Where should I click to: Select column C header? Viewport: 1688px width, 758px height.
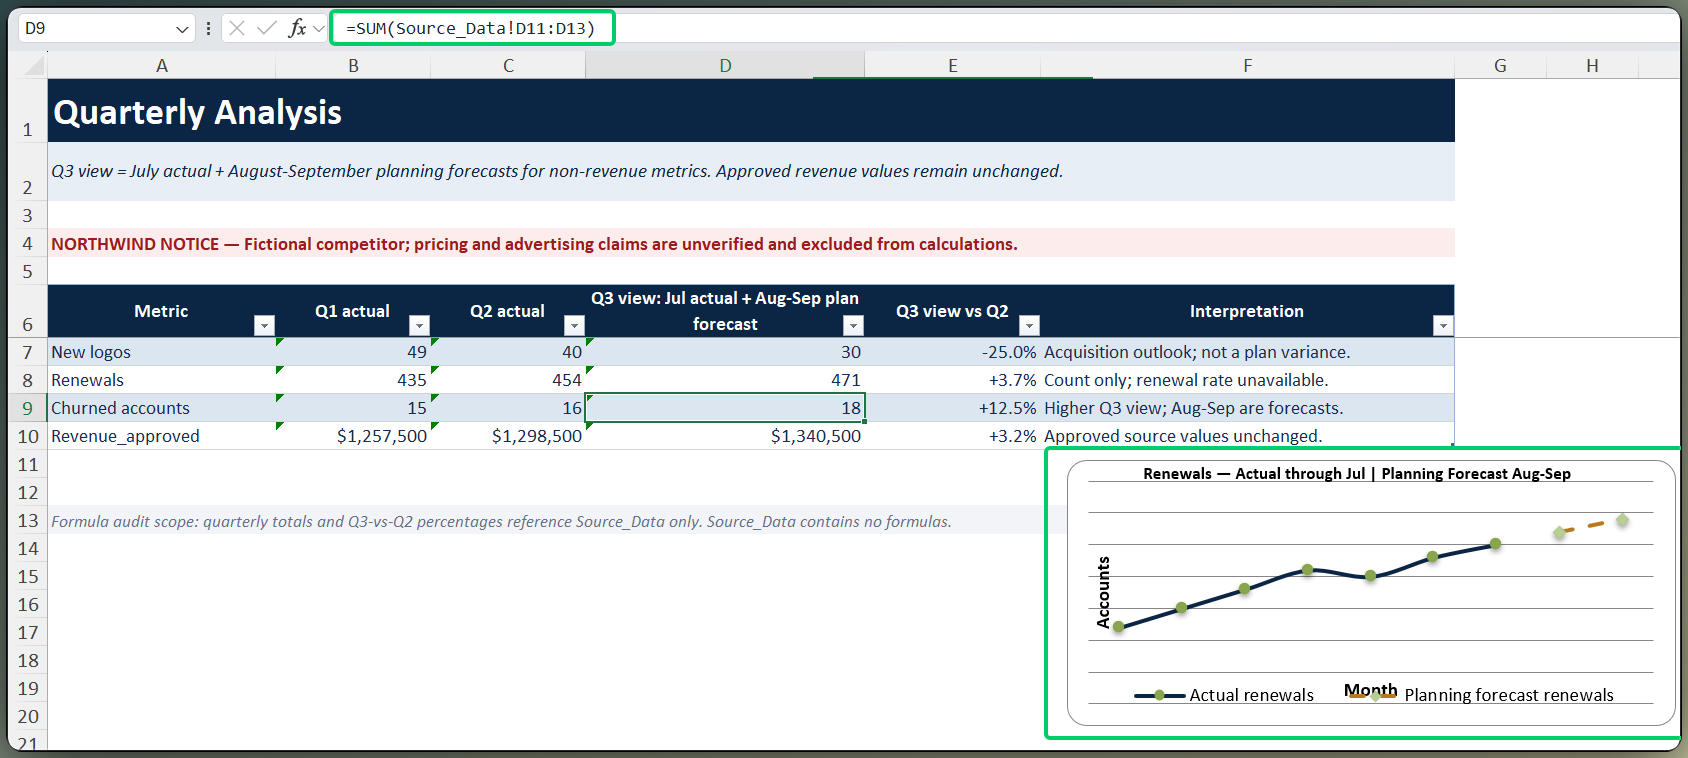pyautogui.click(x=508, y=66)
